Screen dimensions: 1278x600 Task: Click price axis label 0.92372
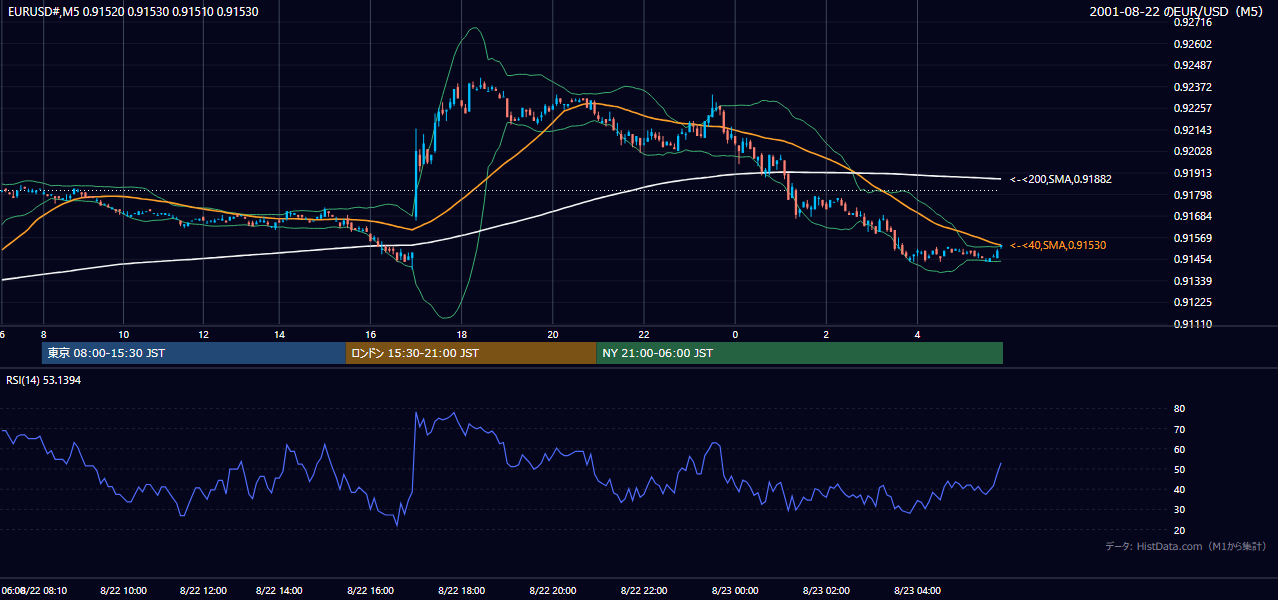click(x=1192, y=87)
